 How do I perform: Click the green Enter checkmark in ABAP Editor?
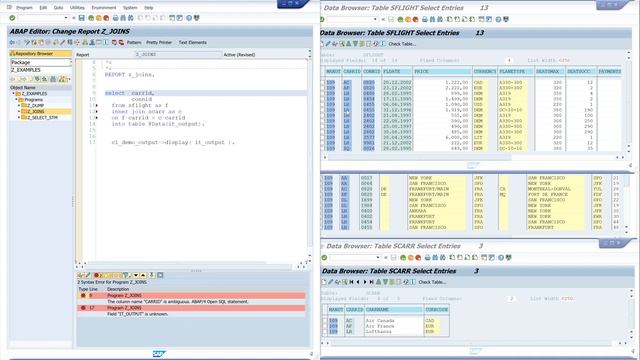coord(12,18)
